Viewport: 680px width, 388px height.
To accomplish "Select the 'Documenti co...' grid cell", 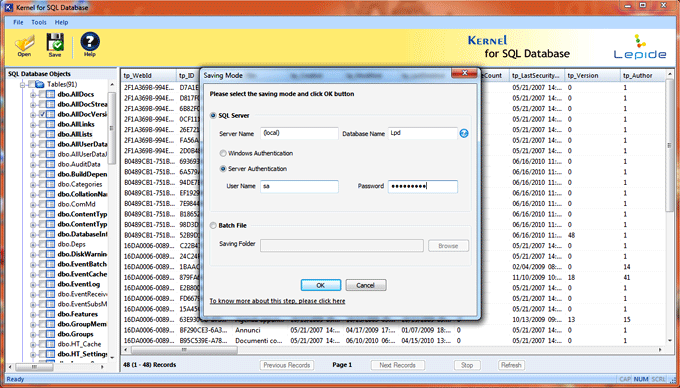I will 260,341.
